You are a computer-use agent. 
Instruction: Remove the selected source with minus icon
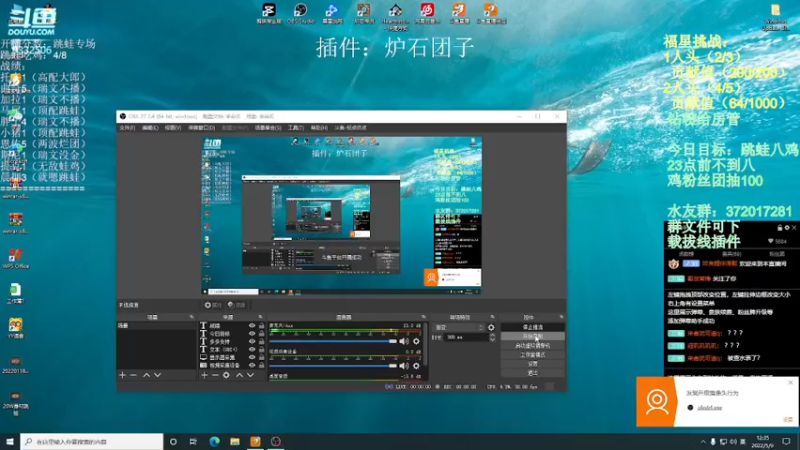[215, 375]
